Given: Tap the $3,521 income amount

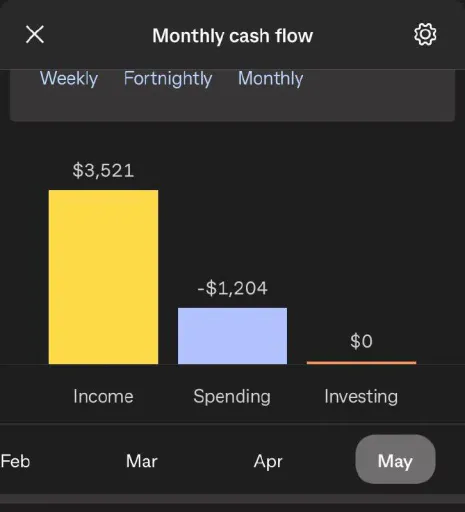Looking at the screenshot, I should coord(103,170).
